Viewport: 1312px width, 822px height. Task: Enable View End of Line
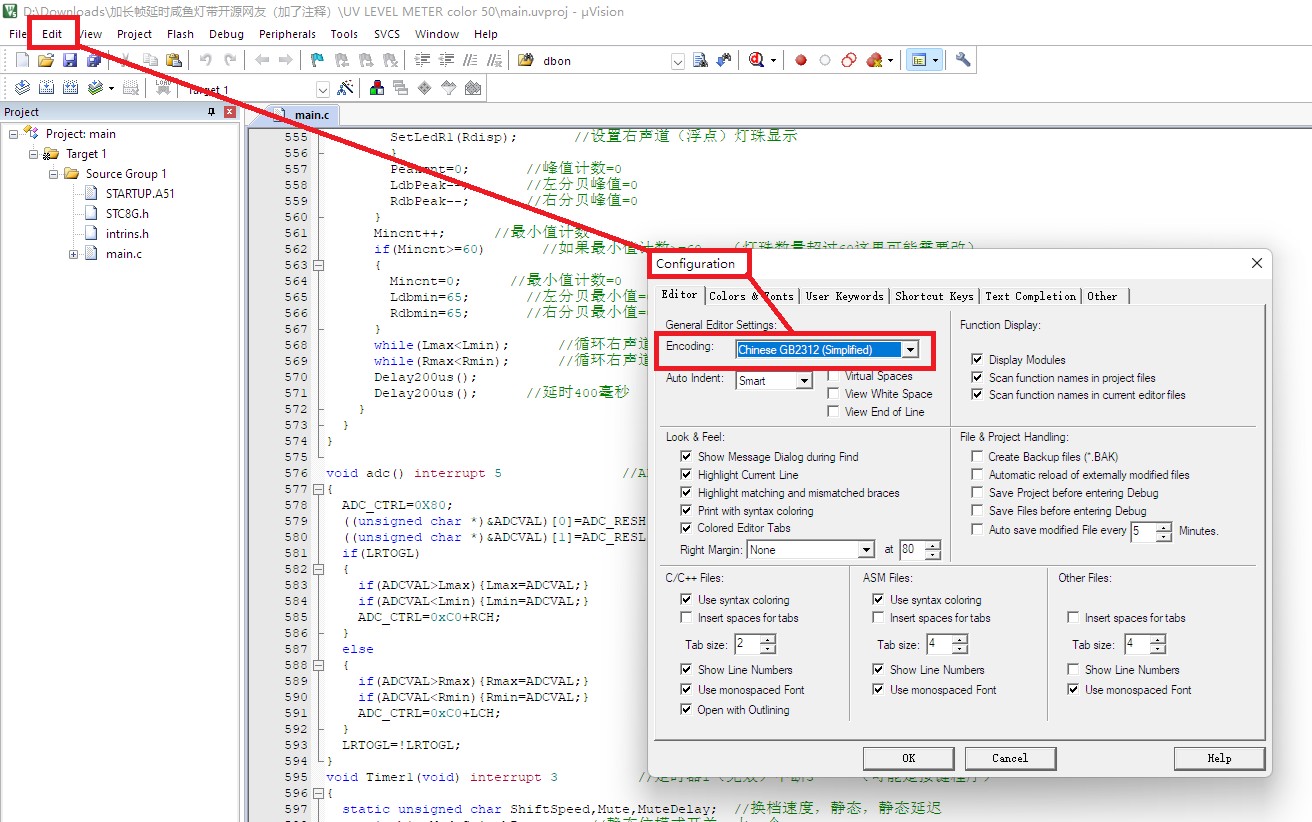click(833, 412)
